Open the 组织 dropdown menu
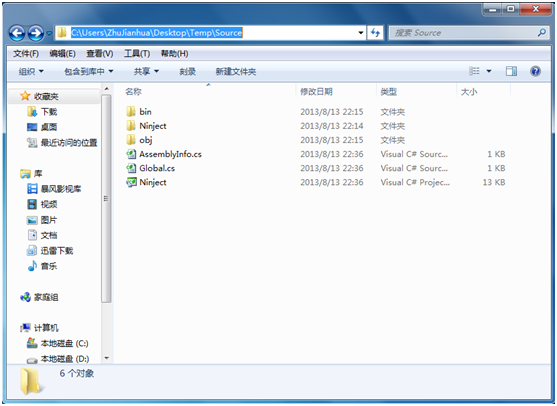Screen dimensions: 557x406 pyautogui.click(x=31, y=71)
